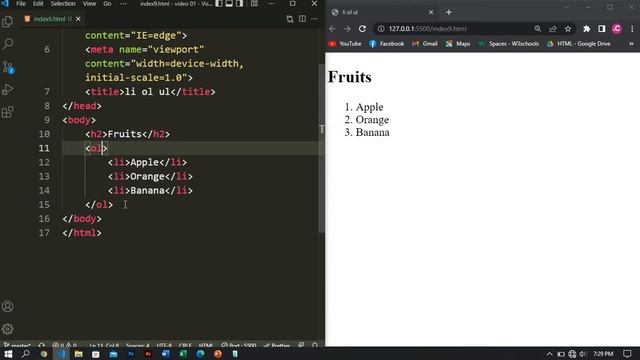Open the YouTube bookmark
This screenshot has height=360, width=640.
coord(345,44)
